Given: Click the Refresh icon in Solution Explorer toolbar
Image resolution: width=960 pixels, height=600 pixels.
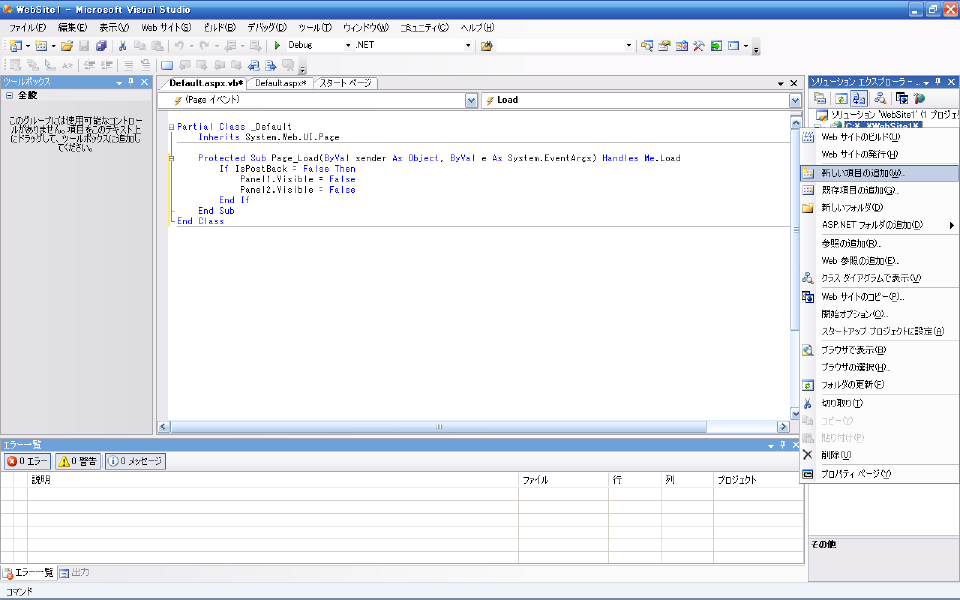Looking at the screenshot, I should pos(841,98).
